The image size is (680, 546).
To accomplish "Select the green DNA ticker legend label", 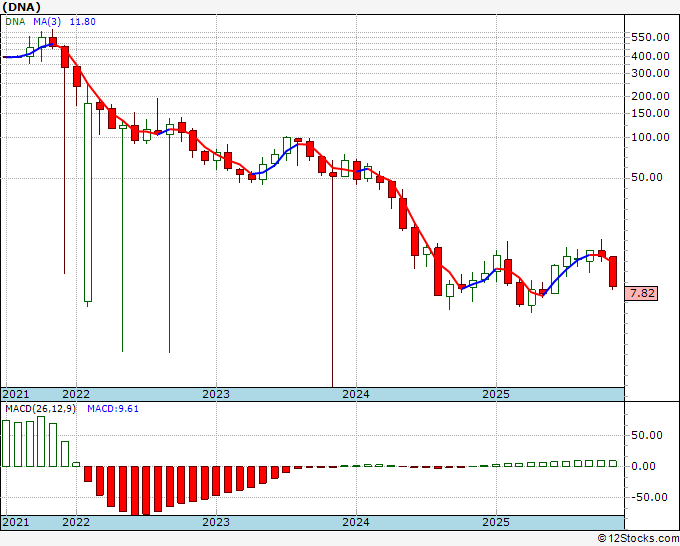I will click(x=15, y=21).
